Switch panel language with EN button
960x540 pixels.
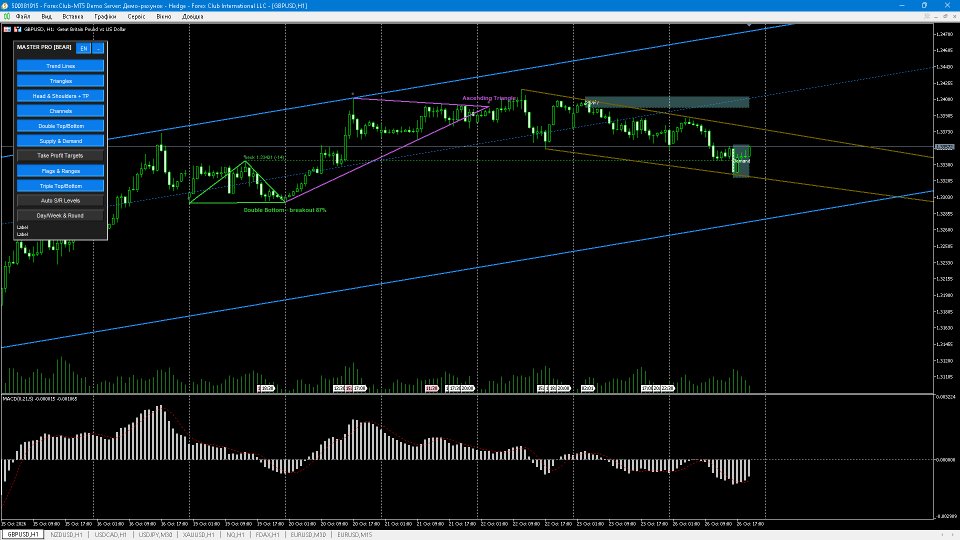tap(84, 48)
